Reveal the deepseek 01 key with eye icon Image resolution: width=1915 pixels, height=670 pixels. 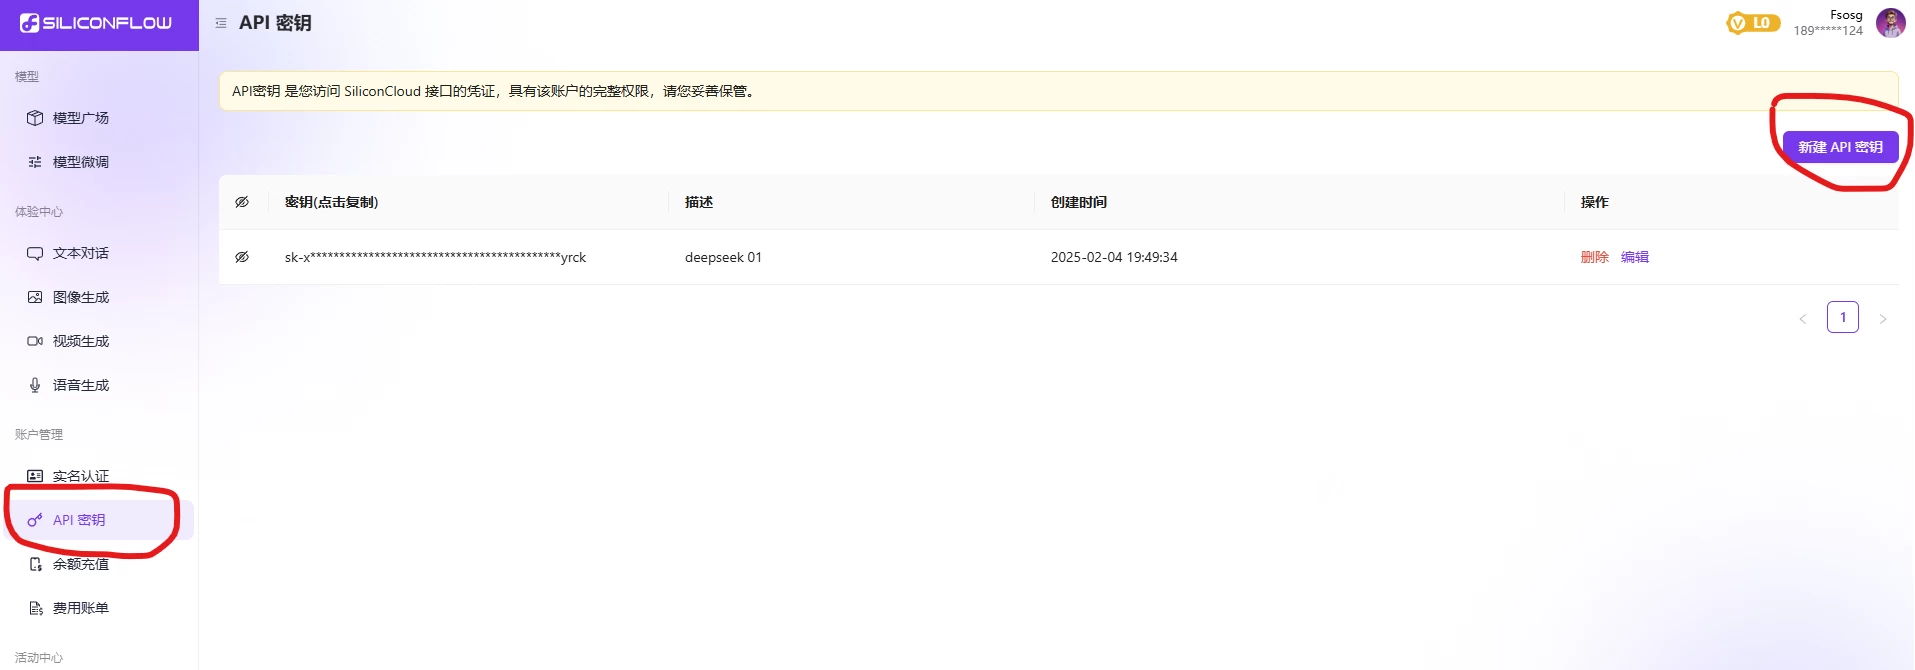[242, 257]
